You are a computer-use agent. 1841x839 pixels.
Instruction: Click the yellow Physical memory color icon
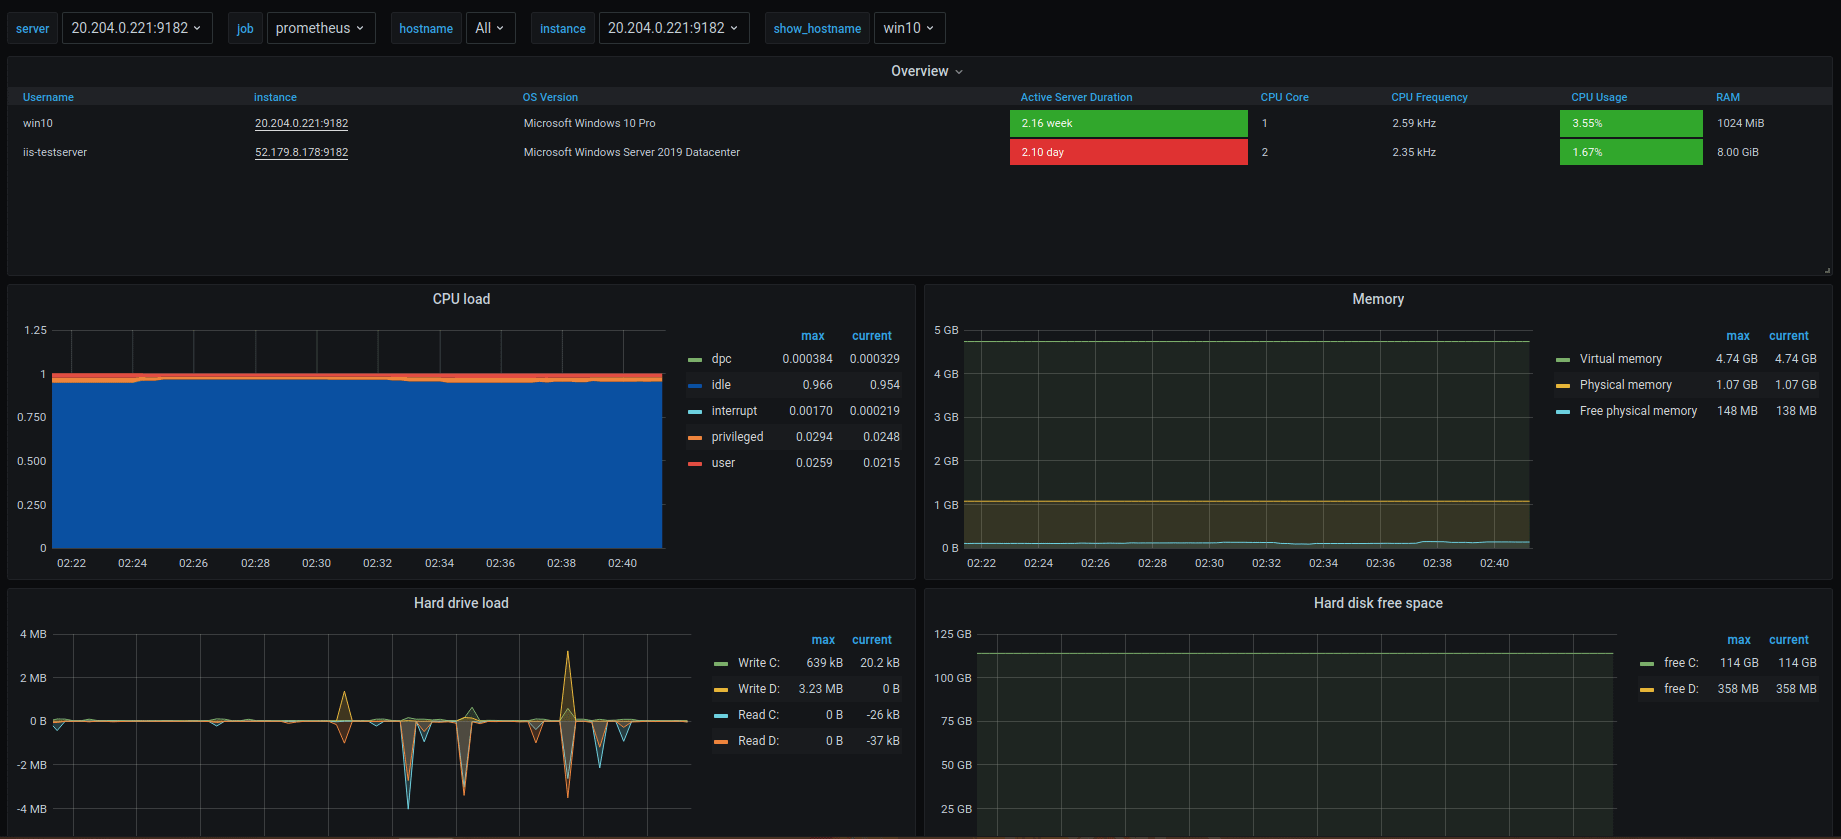[1563, 386]
